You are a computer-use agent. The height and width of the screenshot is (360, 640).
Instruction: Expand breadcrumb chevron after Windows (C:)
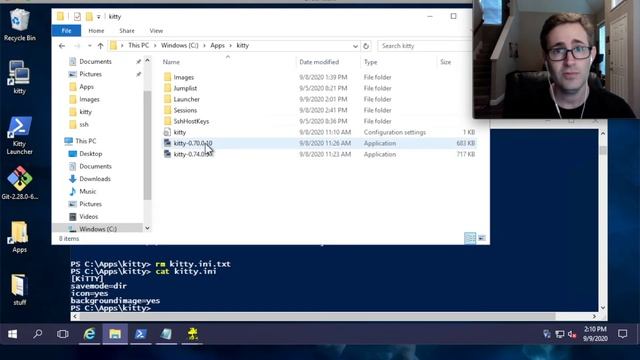[204, 46]
